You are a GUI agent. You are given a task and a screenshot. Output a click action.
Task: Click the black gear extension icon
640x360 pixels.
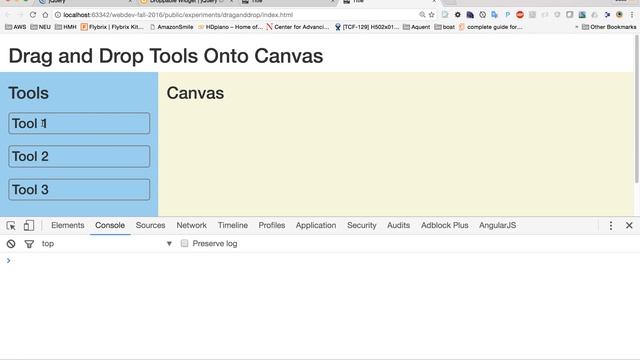click(x=458, y=15)
